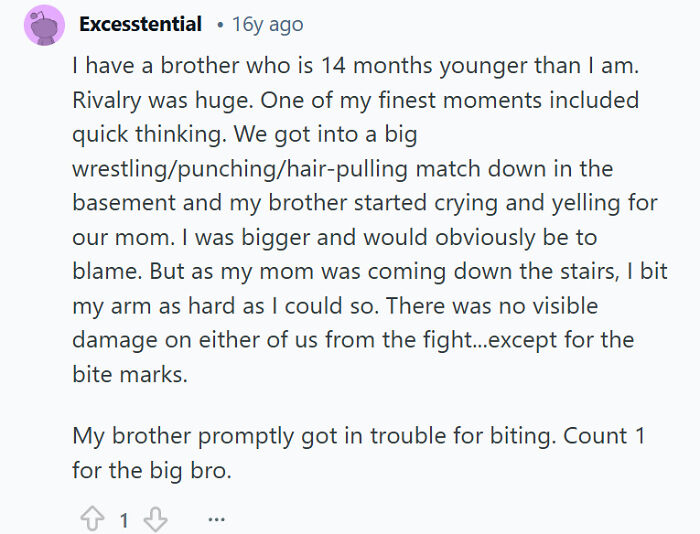Image resolution: width=700 pixels, height=534 pixels.
Task: Click the vote count number between arrows
Action: pos(124,520)
